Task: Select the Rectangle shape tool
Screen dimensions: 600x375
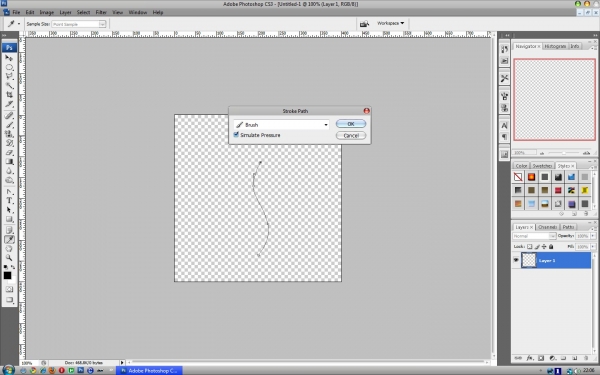Action: click(x=9, y=219)
